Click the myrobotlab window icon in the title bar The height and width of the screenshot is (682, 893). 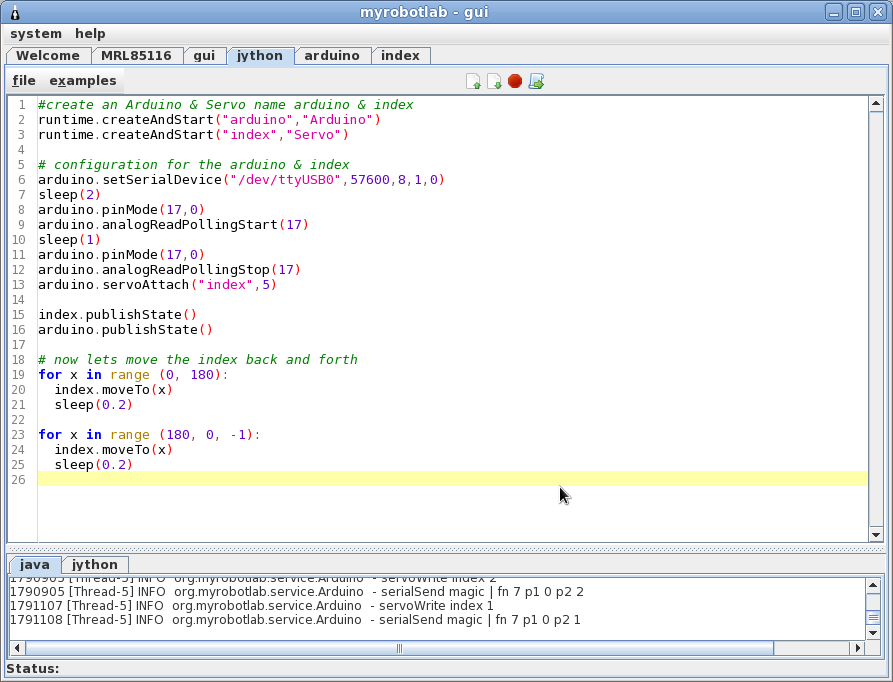coord(15,13)
